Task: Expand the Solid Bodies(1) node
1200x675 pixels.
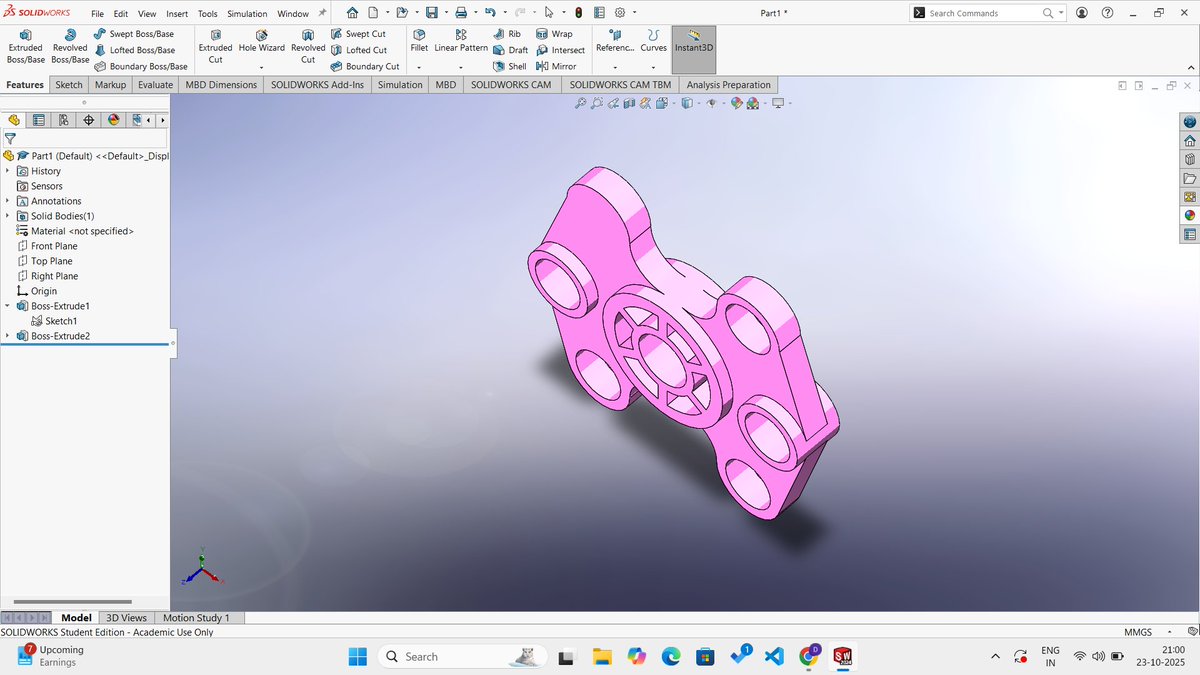Action: 7,216
